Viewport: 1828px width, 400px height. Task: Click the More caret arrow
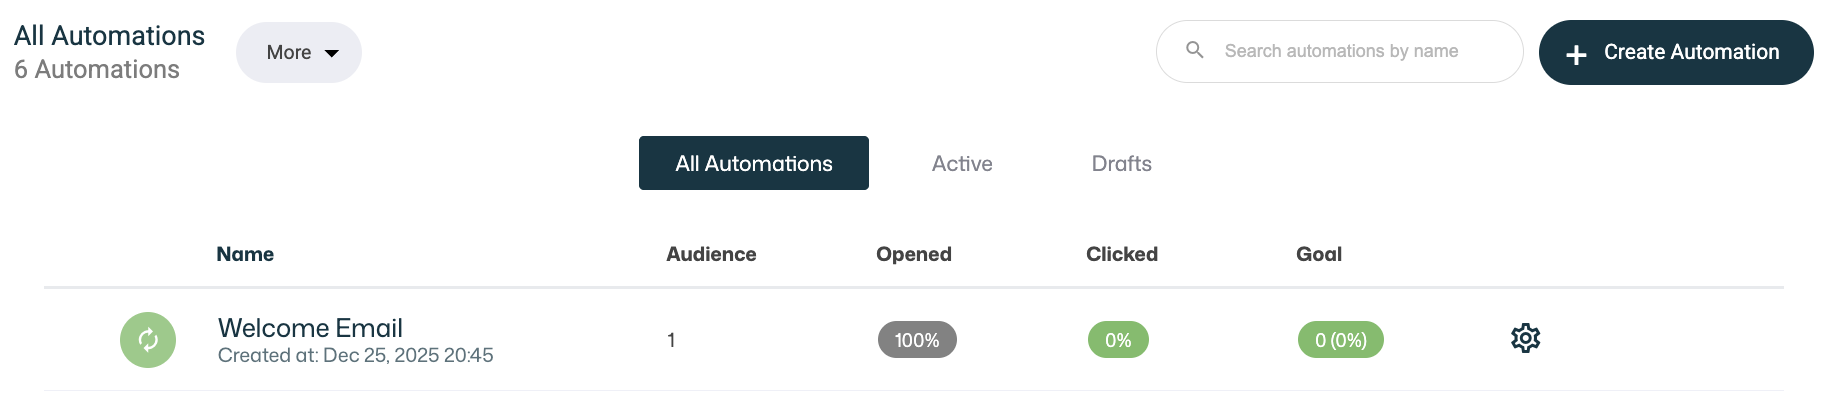point(332,53)
